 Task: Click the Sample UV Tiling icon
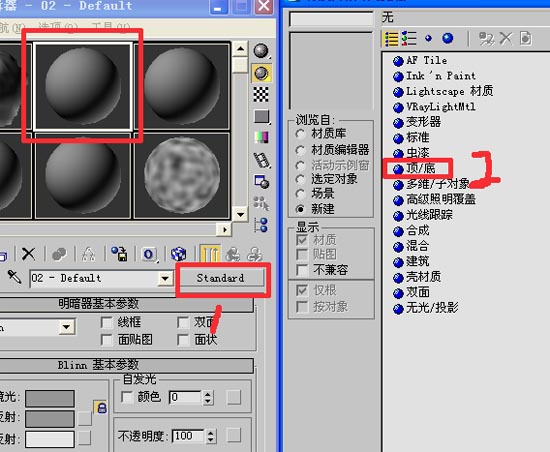tap(261, 116)
